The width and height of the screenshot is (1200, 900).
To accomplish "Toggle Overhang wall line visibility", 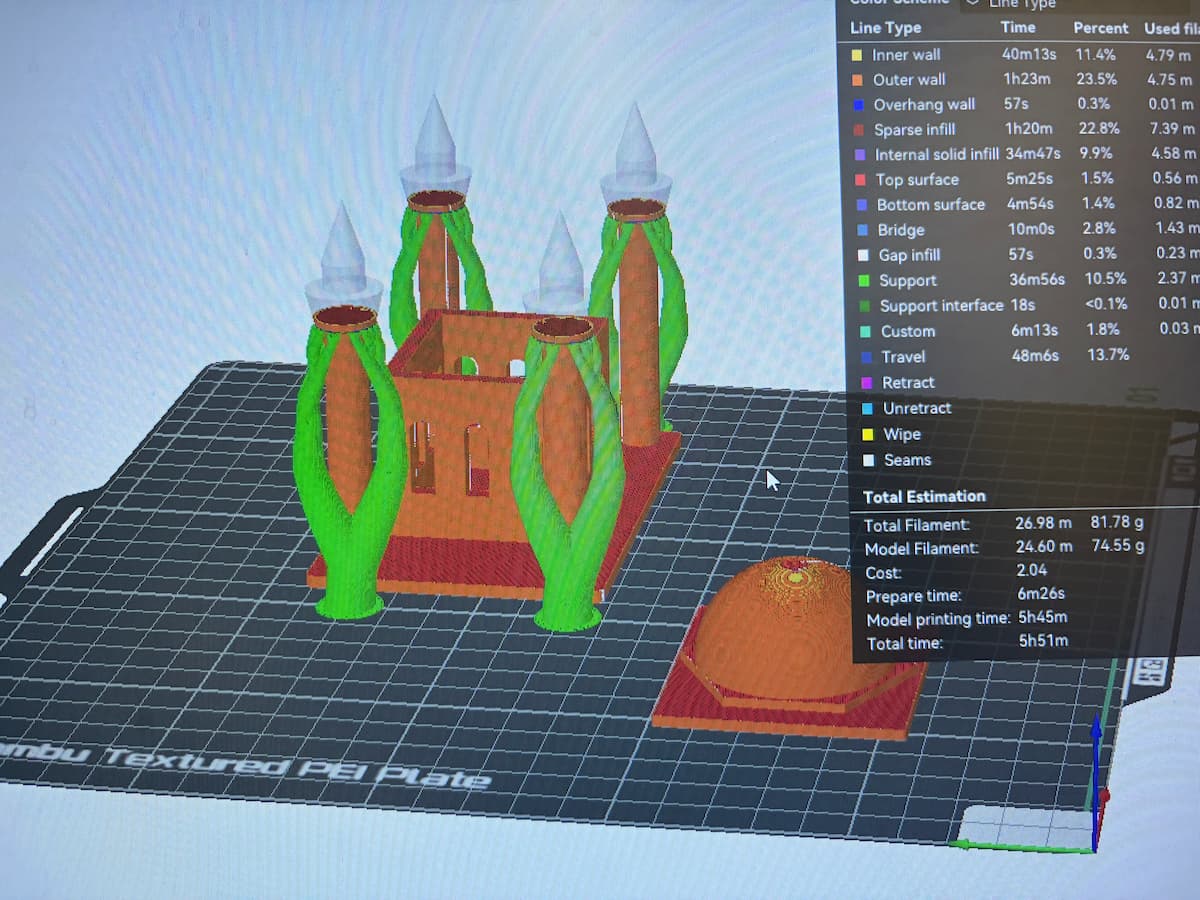I will (923, 105).
